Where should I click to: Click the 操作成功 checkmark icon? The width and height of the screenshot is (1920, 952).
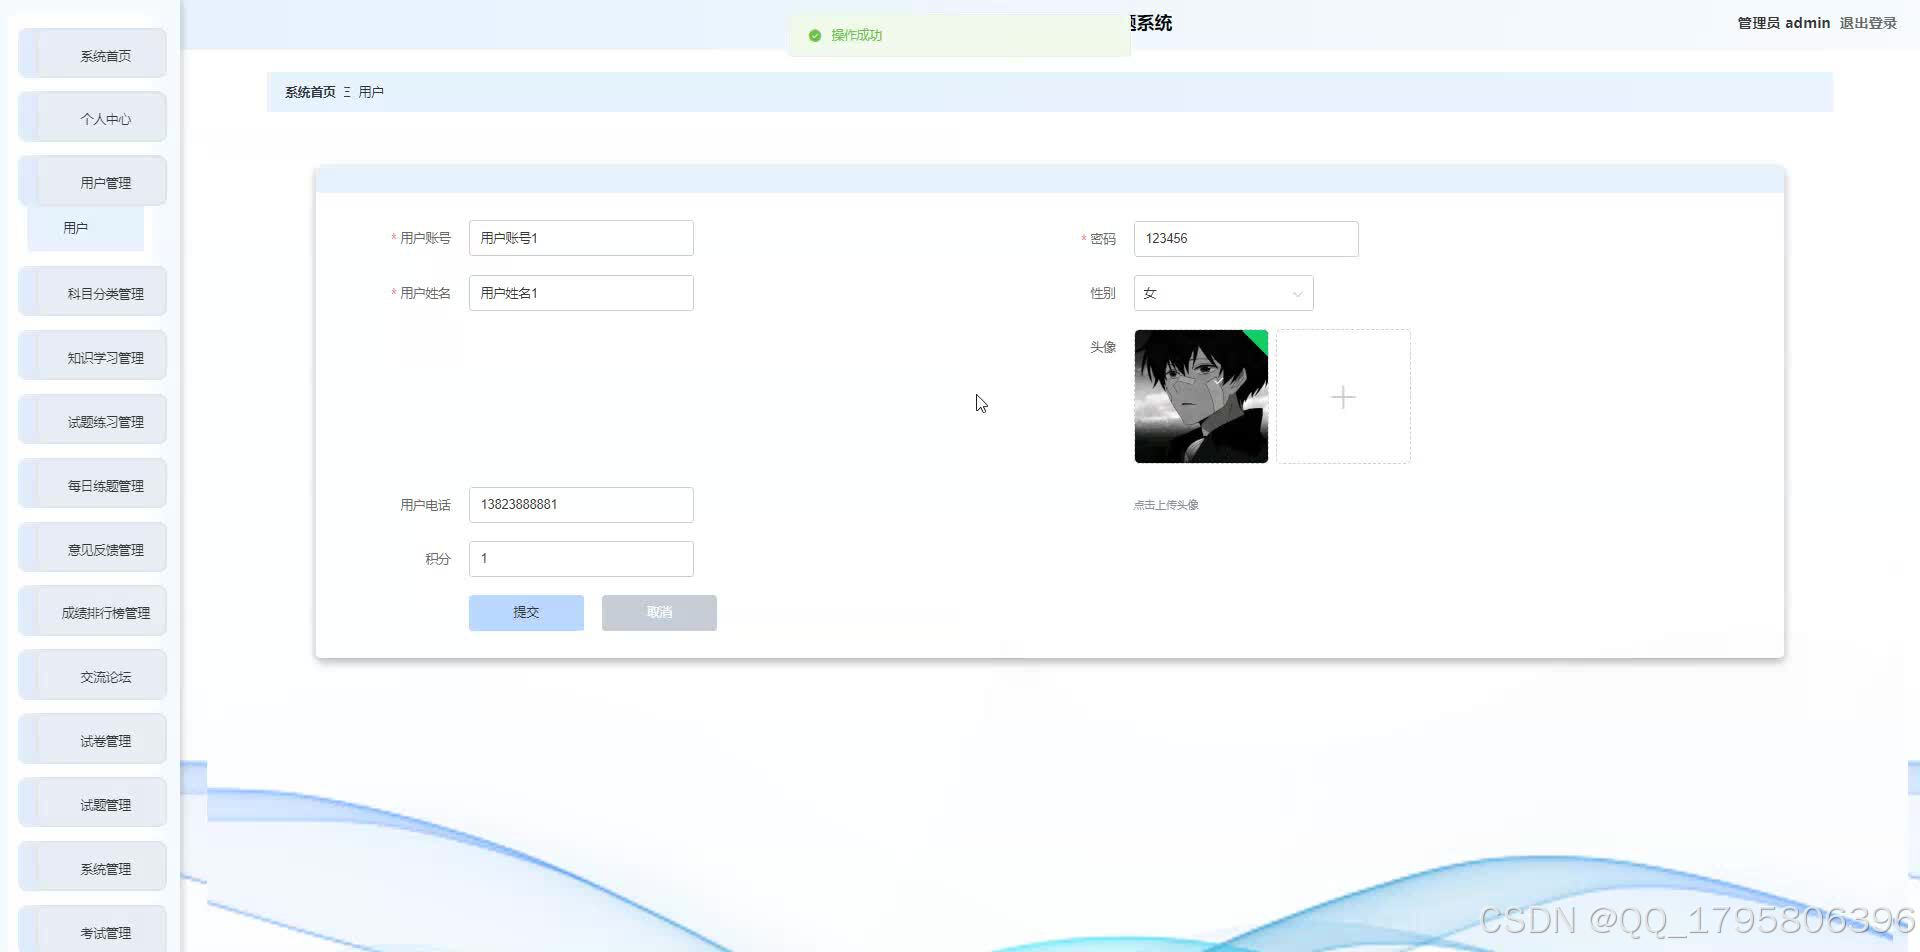815,36
